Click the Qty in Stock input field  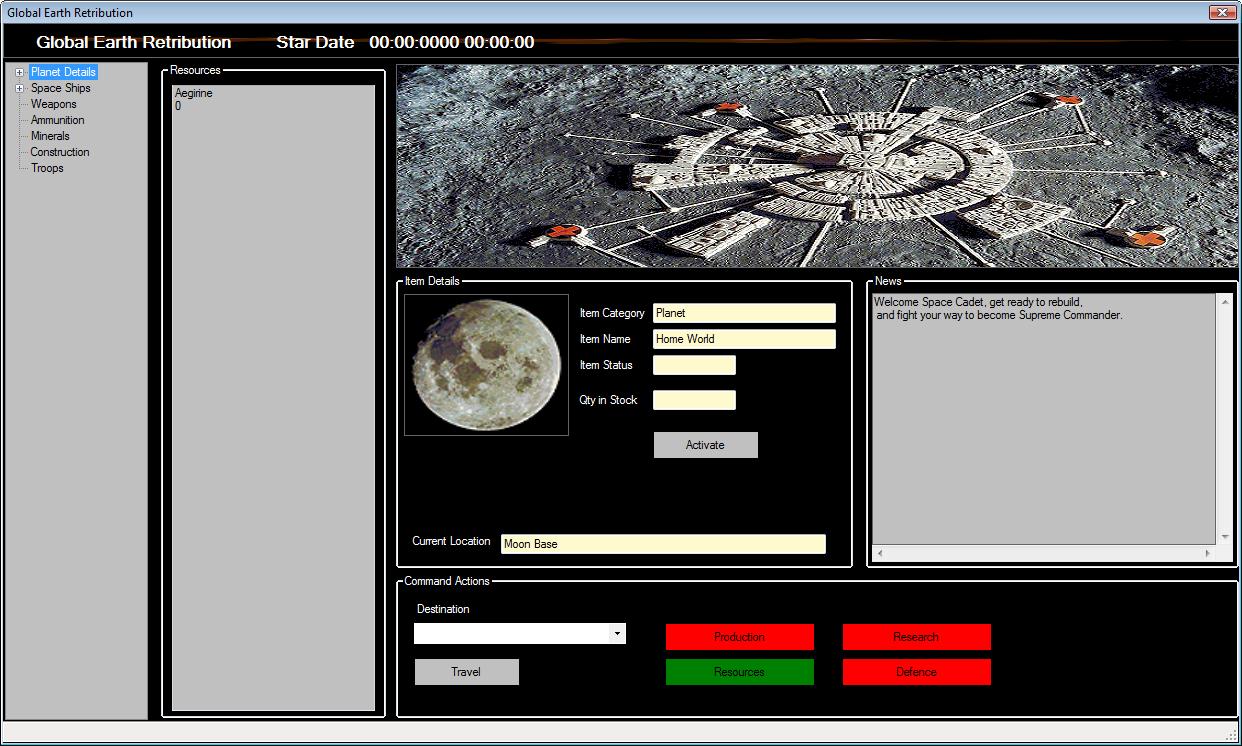694,399
